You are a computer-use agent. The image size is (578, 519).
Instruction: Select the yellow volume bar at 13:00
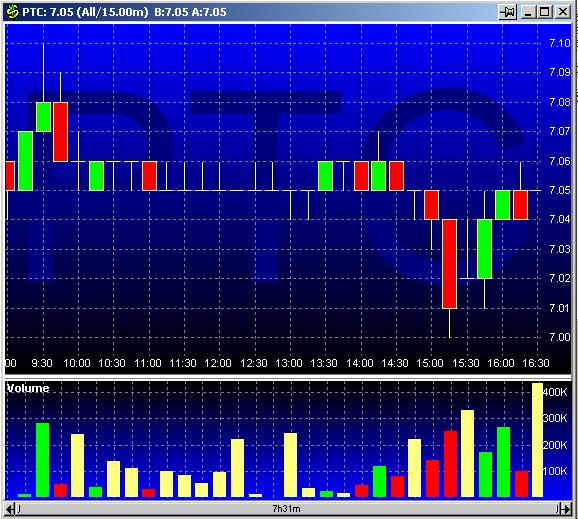coord(290,465)
